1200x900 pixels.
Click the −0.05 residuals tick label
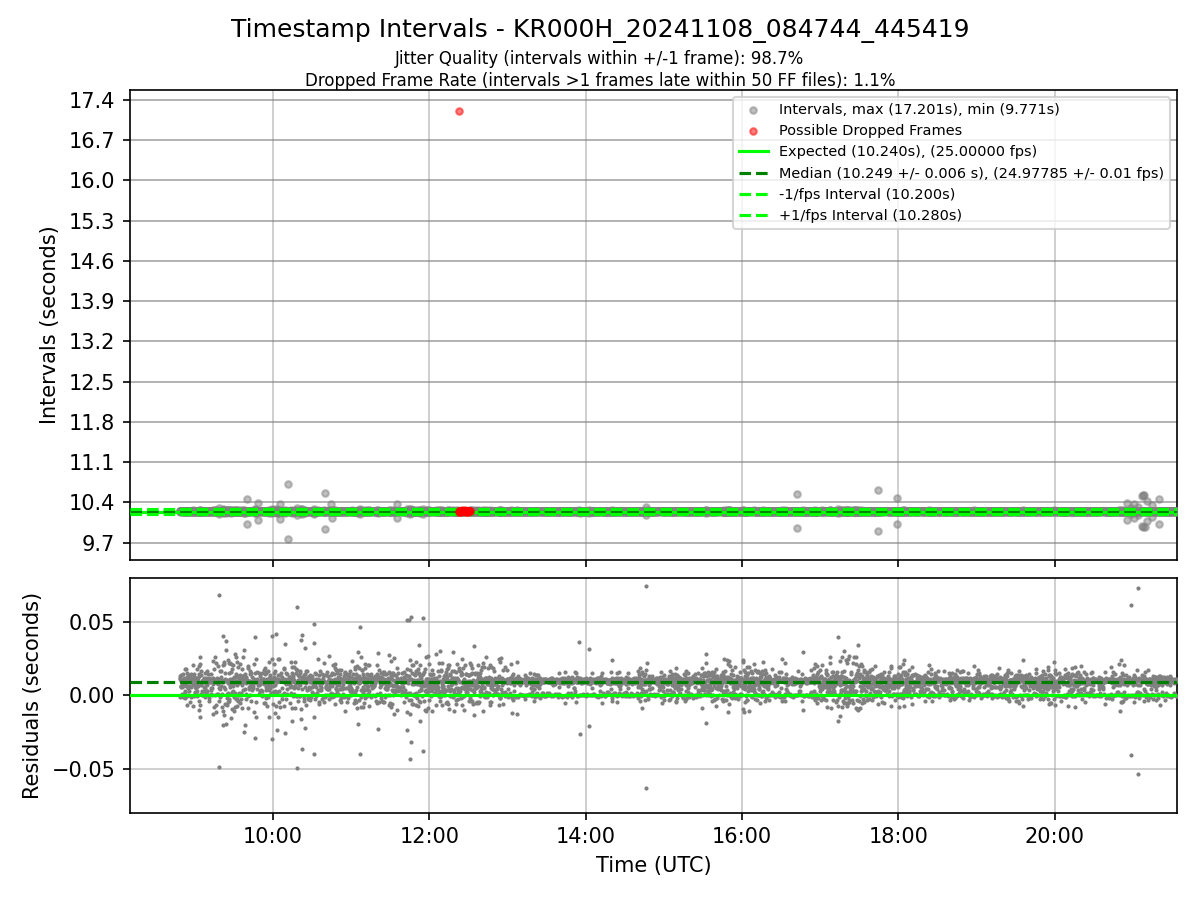click(85, 769)
